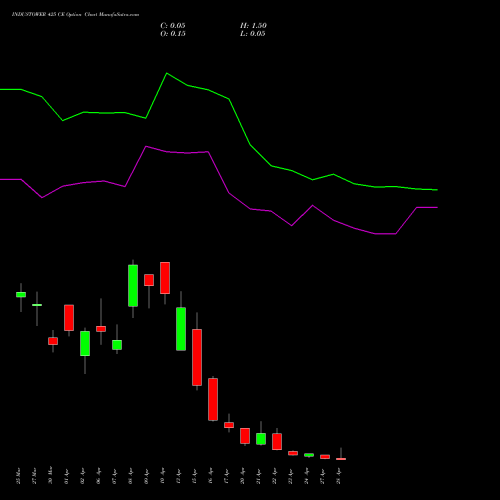Select the green candle above 21 Apr
This screenshot has width=500, height=500.
point(261,439)
